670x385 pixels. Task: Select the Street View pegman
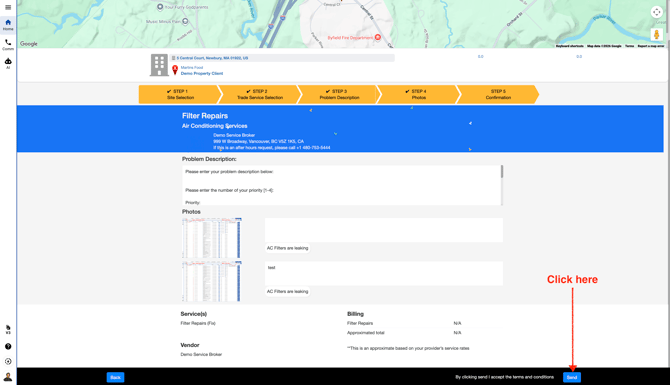[657, 35]
